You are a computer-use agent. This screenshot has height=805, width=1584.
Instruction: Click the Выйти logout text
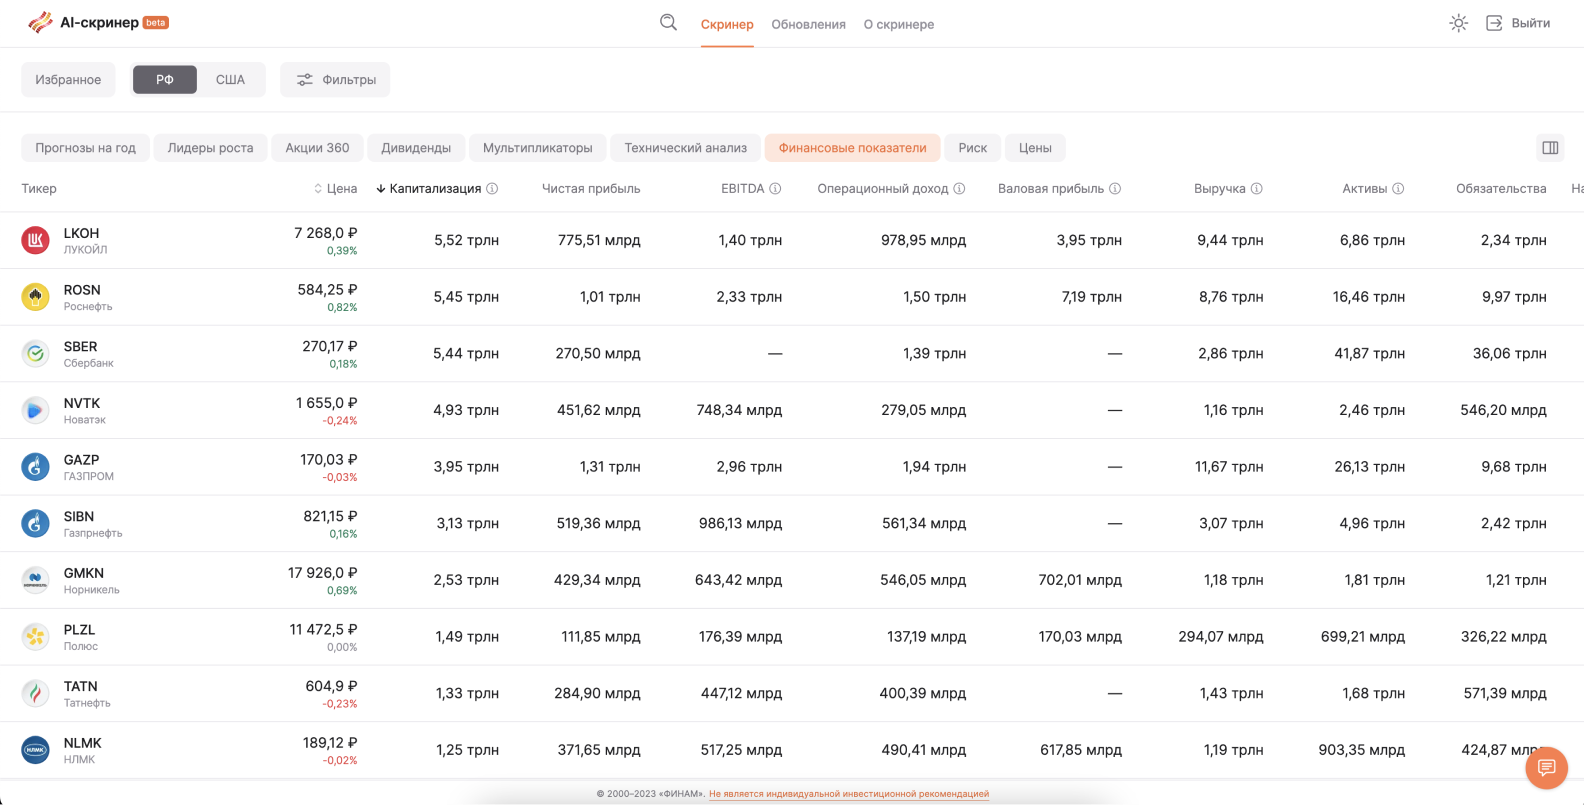click(x=1531, y=23)
